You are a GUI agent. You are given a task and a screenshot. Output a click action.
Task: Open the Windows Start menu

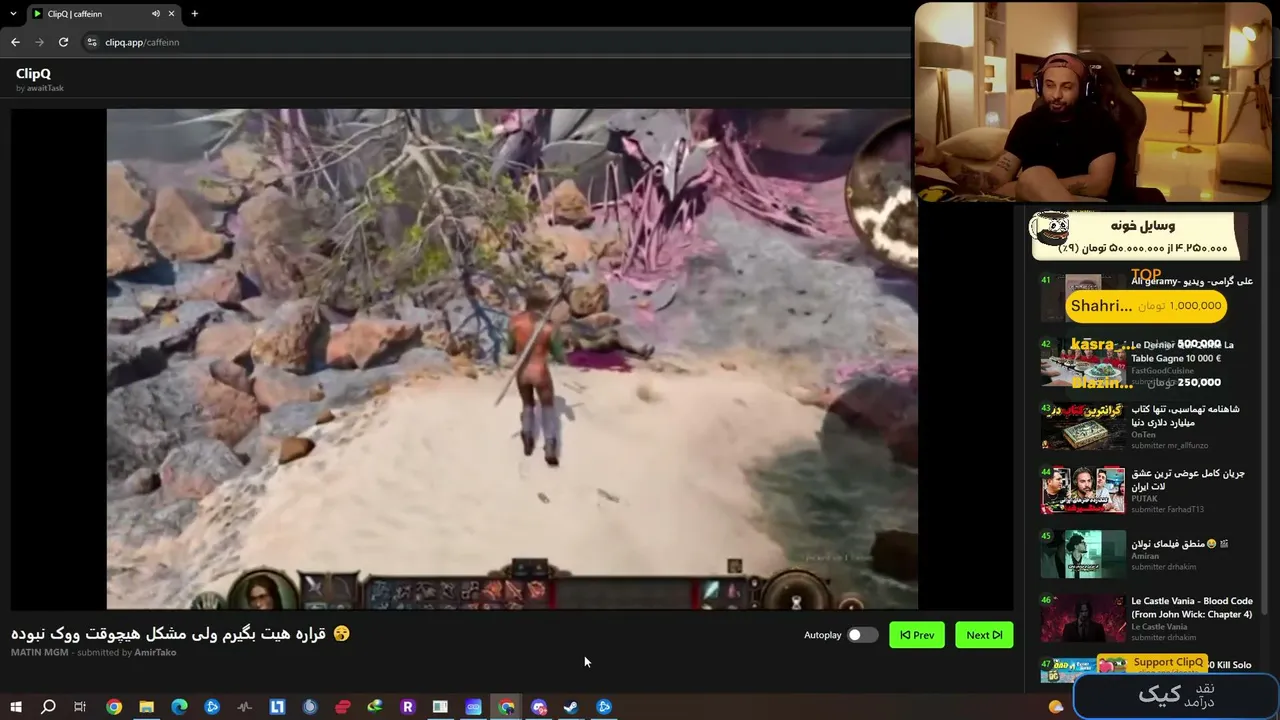pos(16,707)
